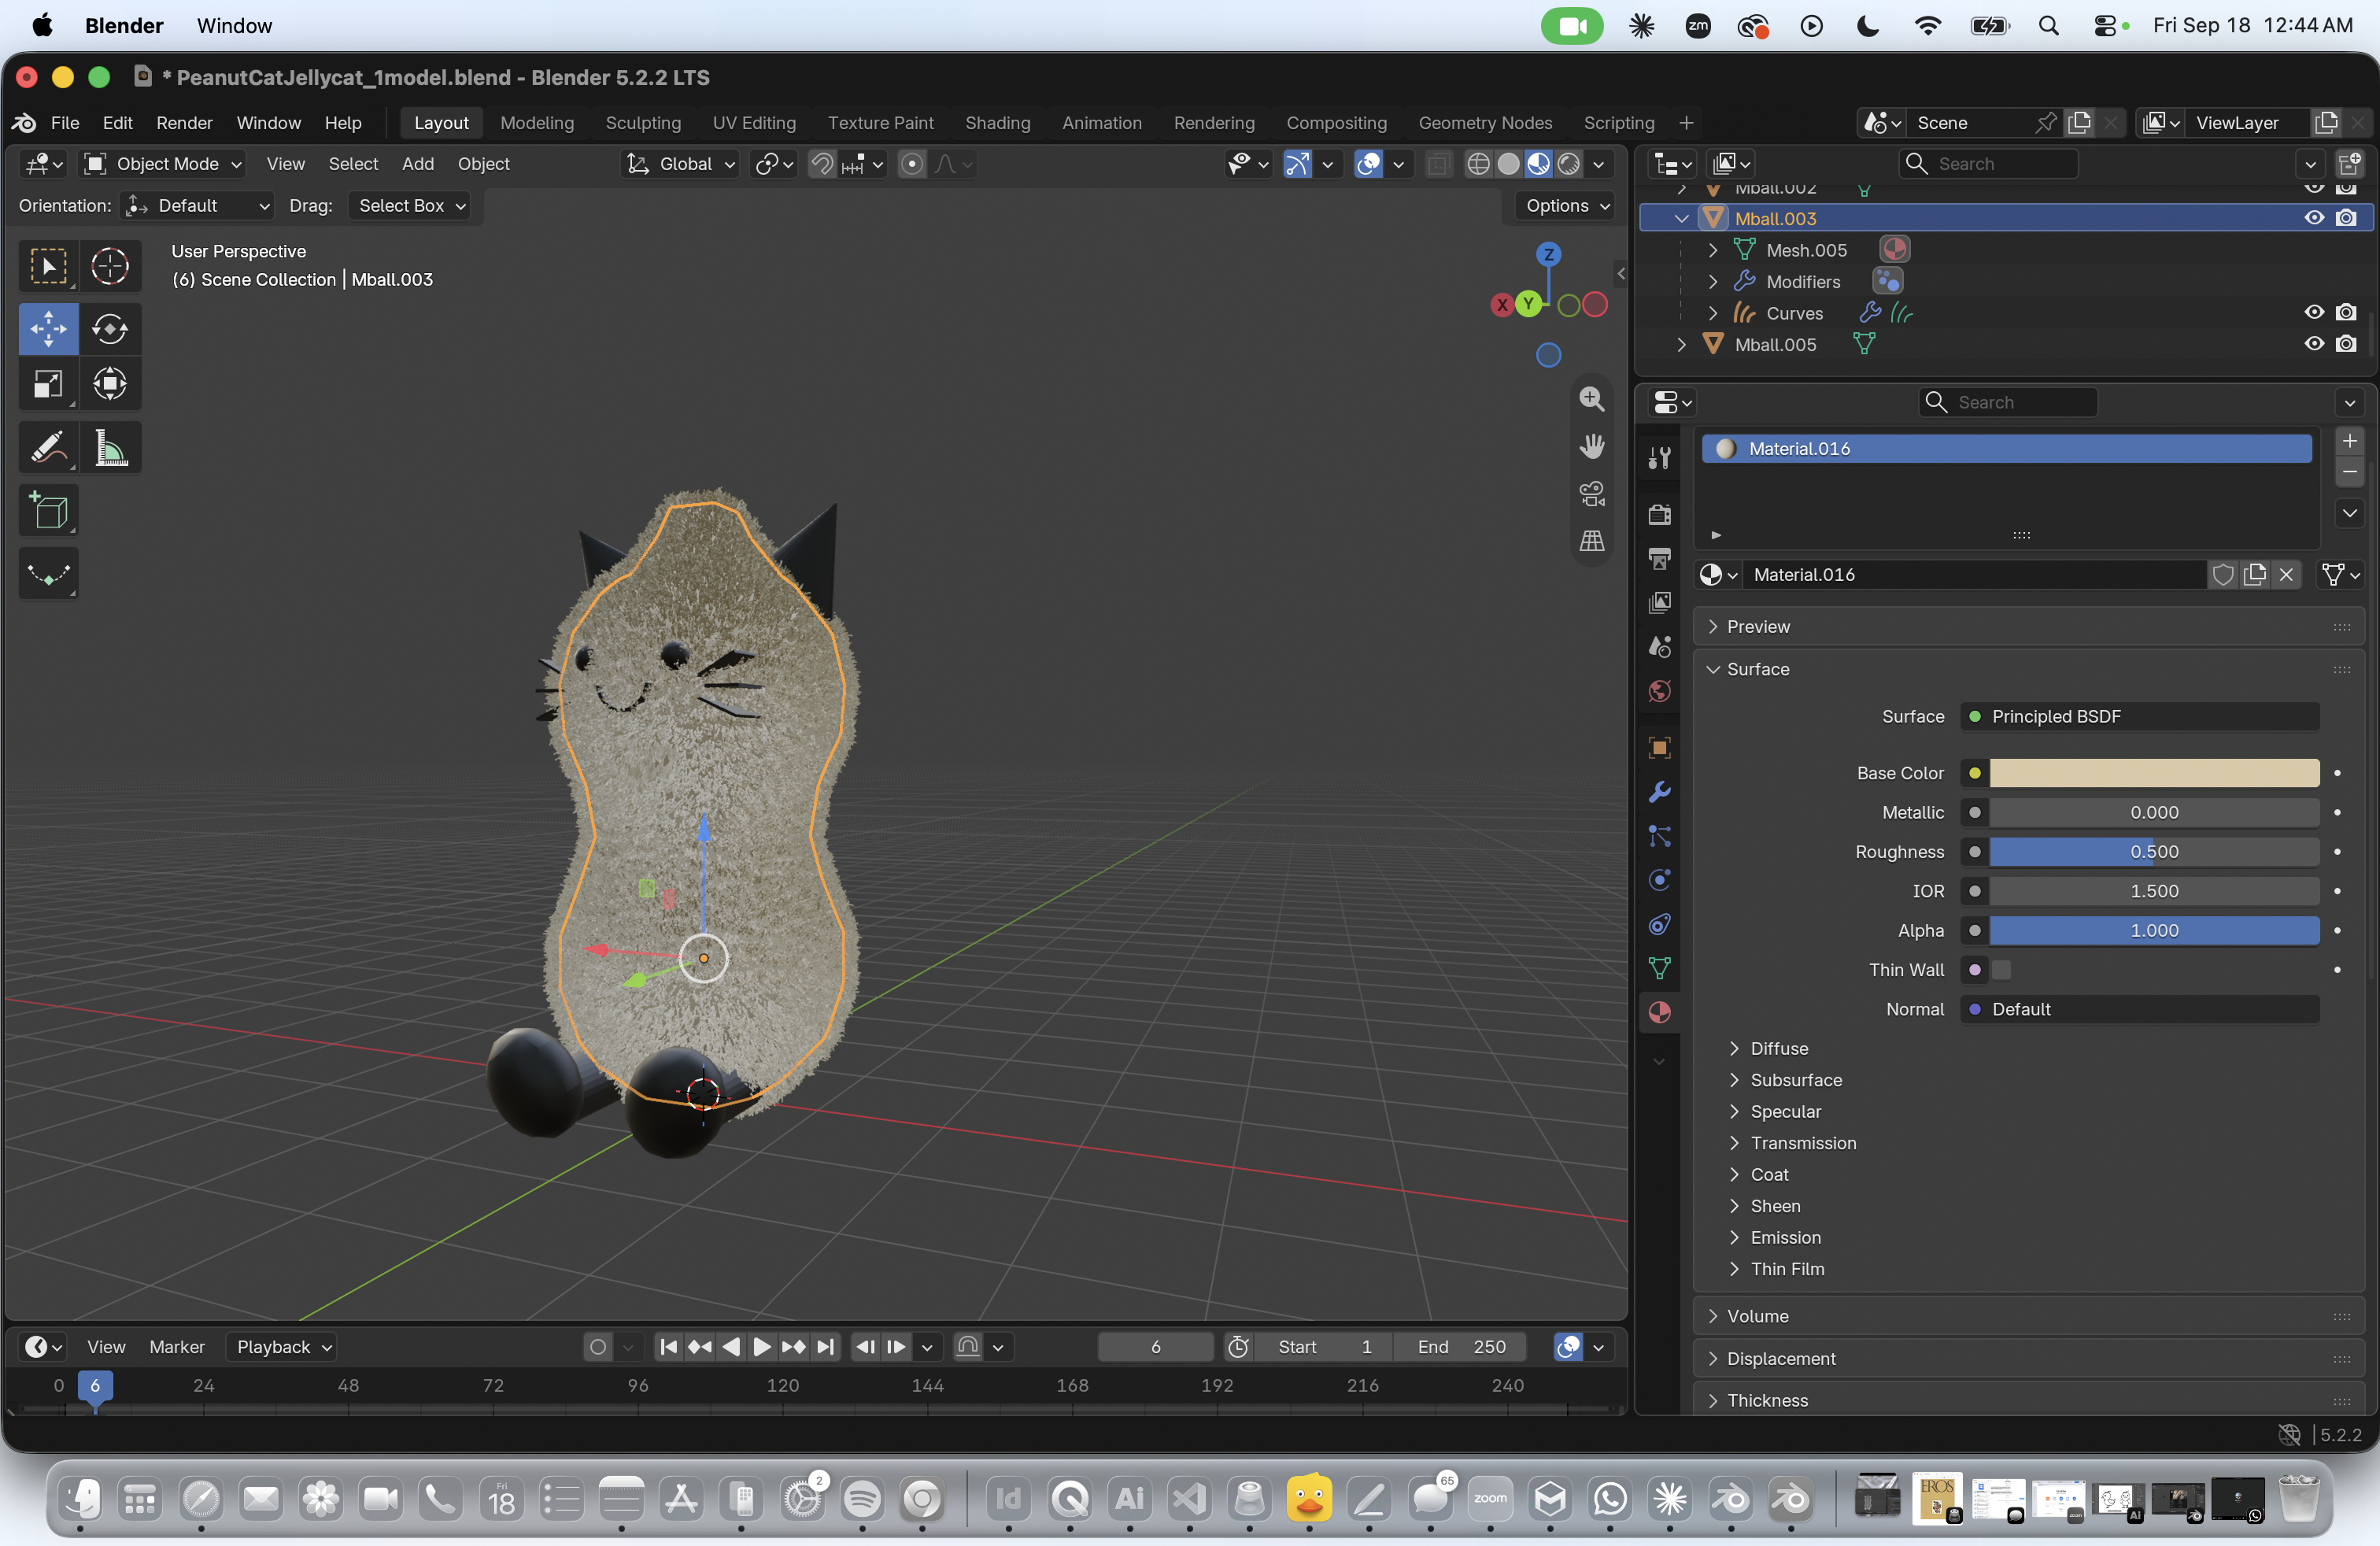Open the Physics properties tab

(1660, 880)
